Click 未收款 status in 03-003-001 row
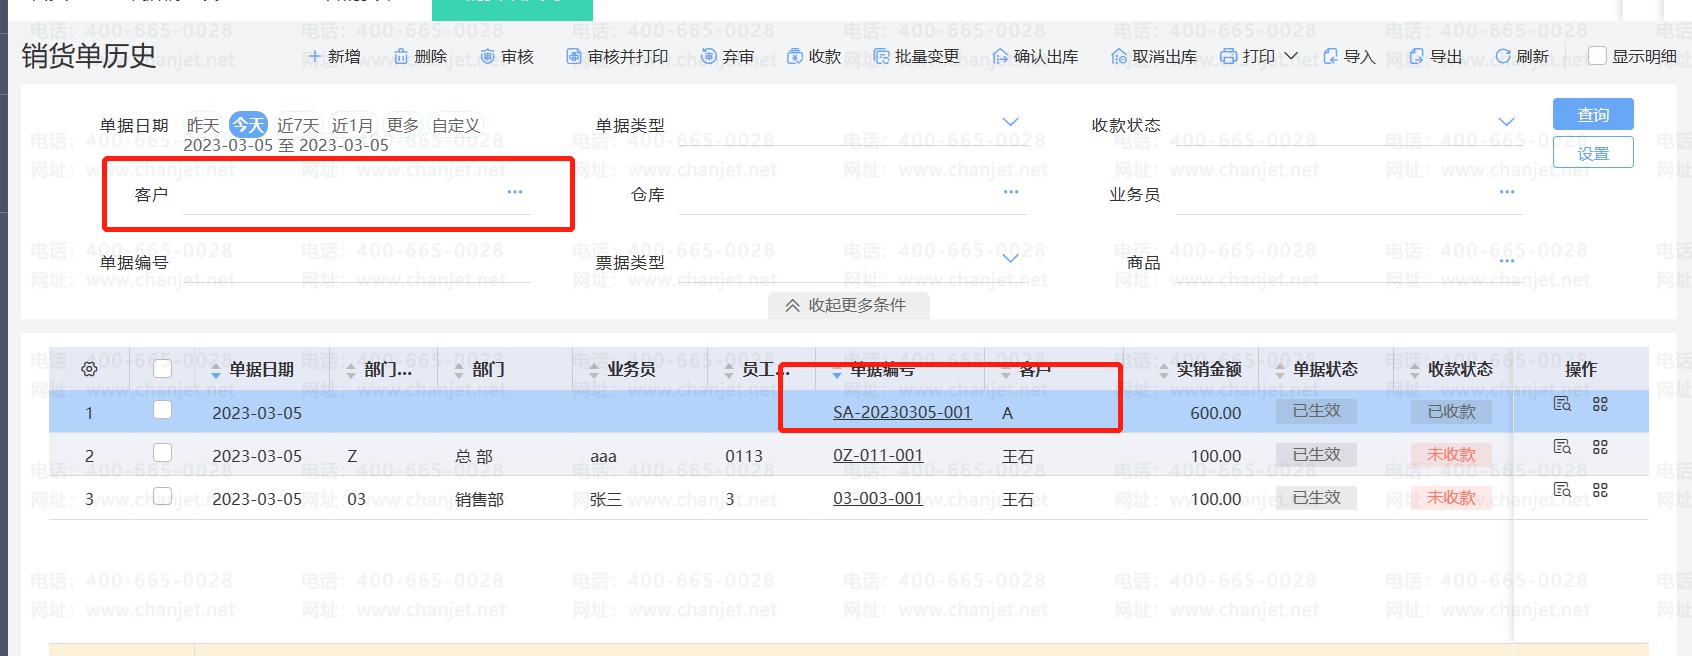The height and width of the screenshot is (656, 1692). click(x=1451, y=497)
